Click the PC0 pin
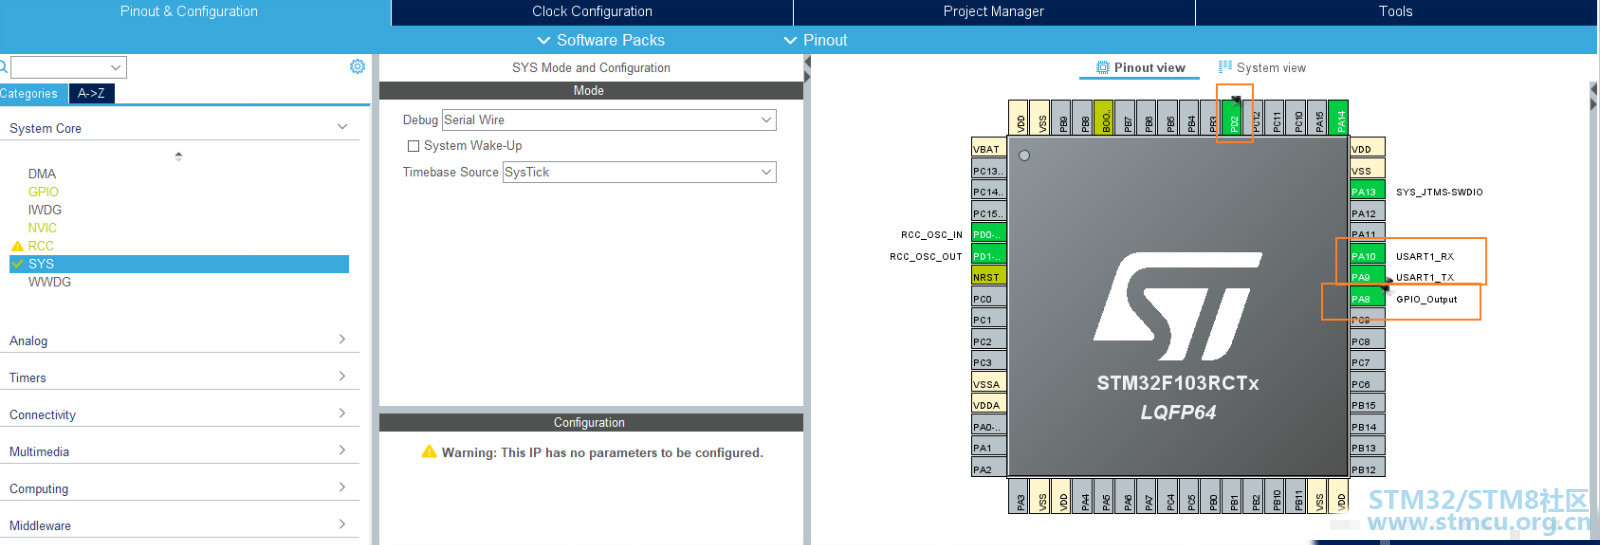The height and width of the screenshot is (545, 1600). (989, 299)
